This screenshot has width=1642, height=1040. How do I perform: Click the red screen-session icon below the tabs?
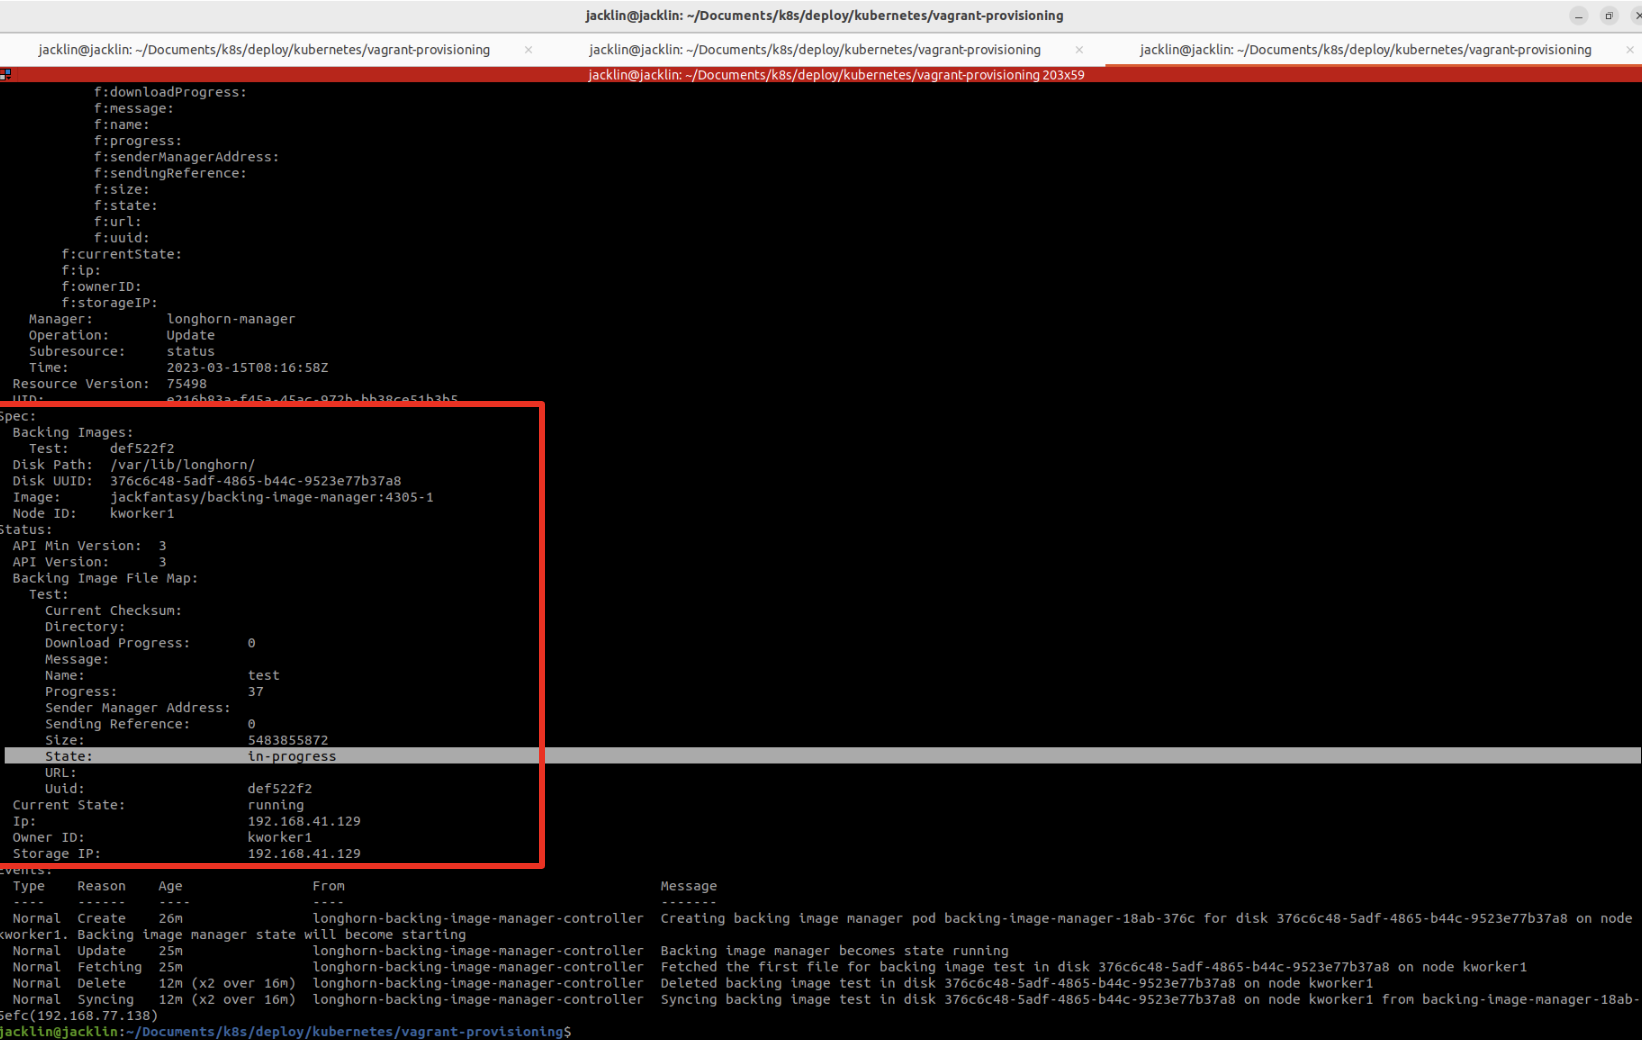(x=5, y=73)
